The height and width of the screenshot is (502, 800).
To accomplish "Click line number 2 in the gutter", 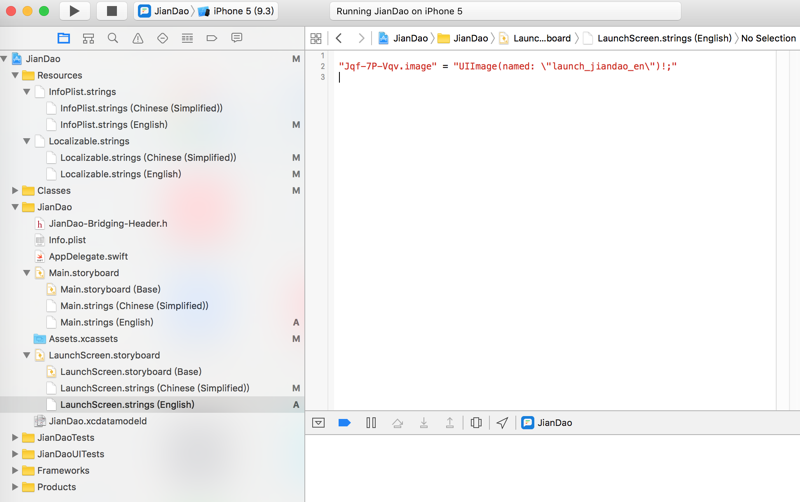I will click(322, 66).
